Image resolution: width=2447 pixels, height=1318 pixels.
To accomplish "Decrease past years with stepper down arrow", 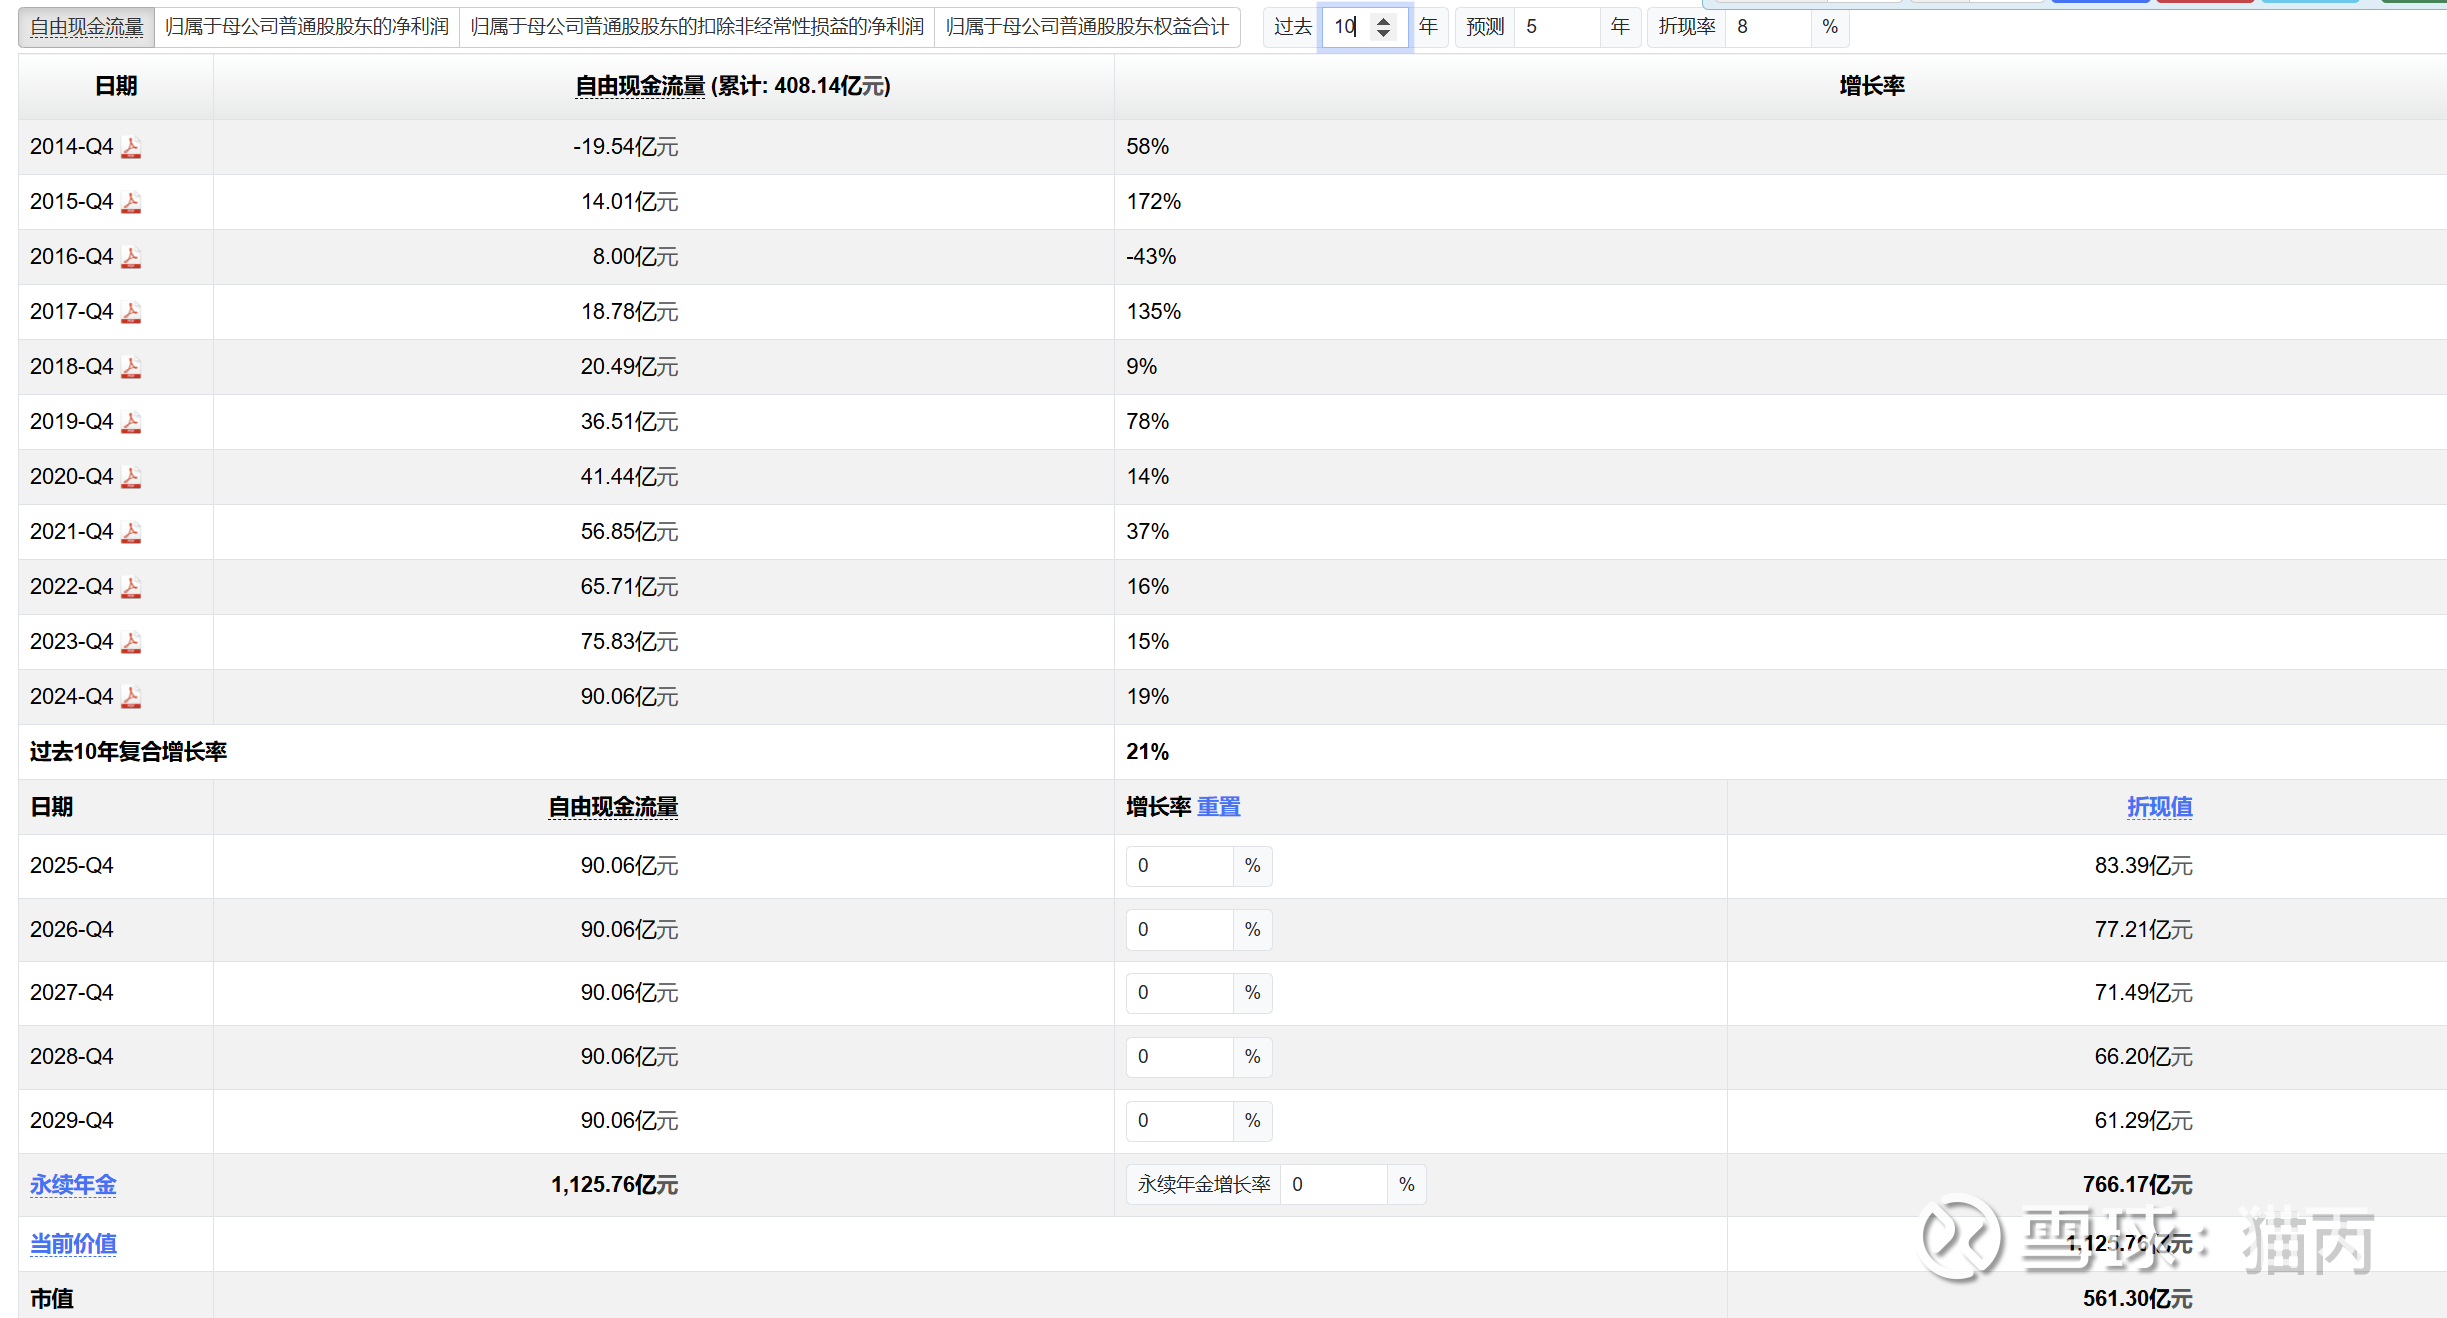I will coord(1383,33).
